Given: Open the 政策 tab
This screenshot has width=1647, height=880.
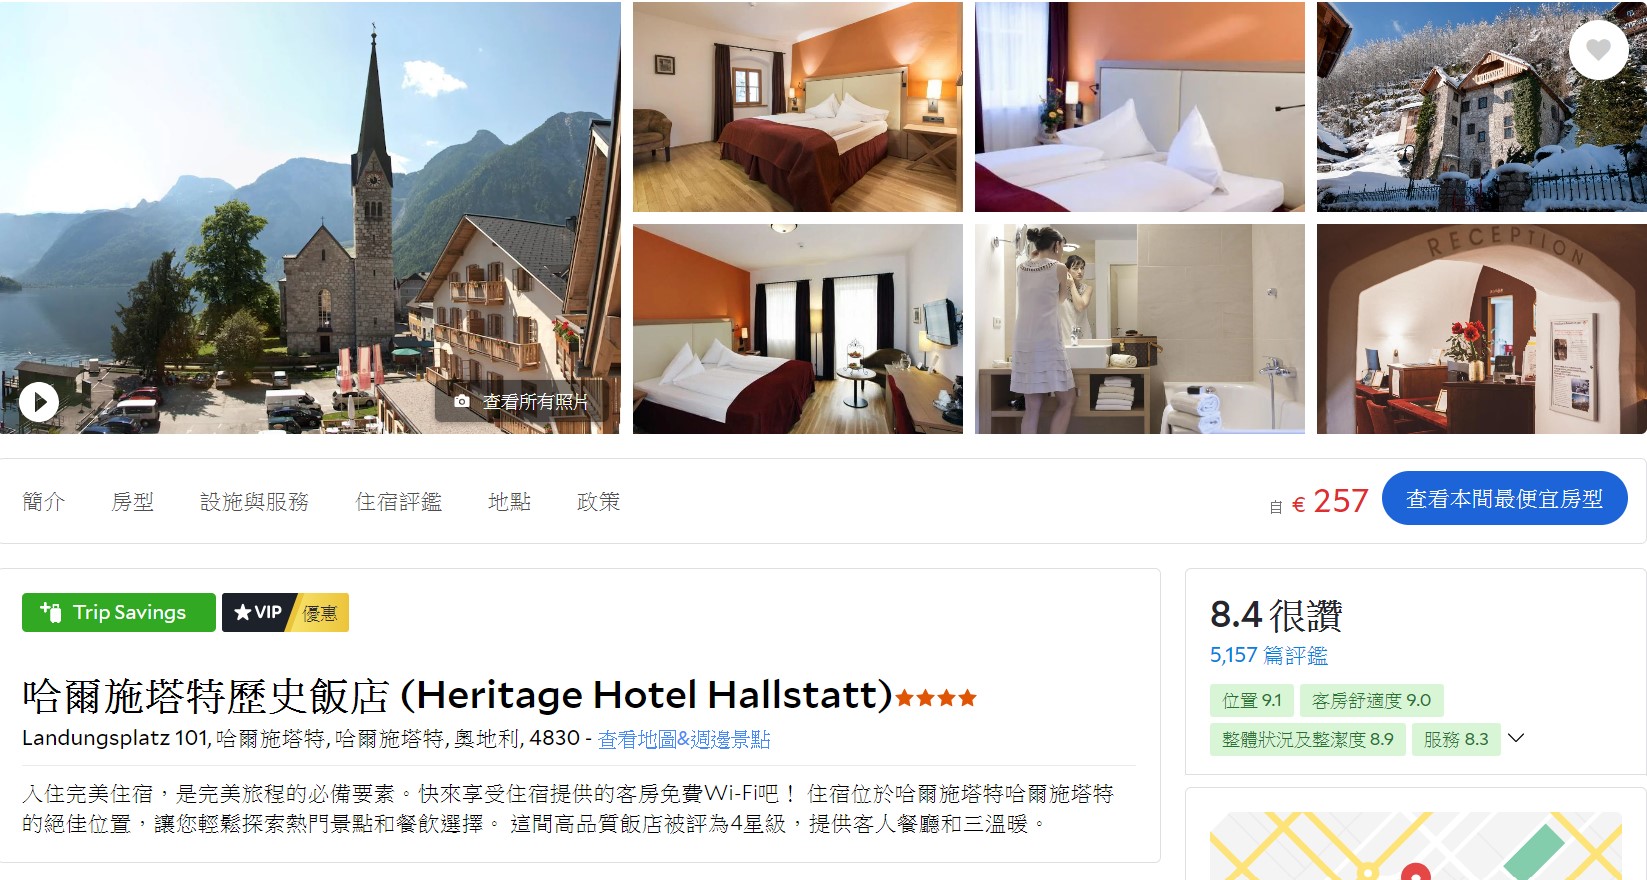Looking at the screenshot, I should pos(598,502).
